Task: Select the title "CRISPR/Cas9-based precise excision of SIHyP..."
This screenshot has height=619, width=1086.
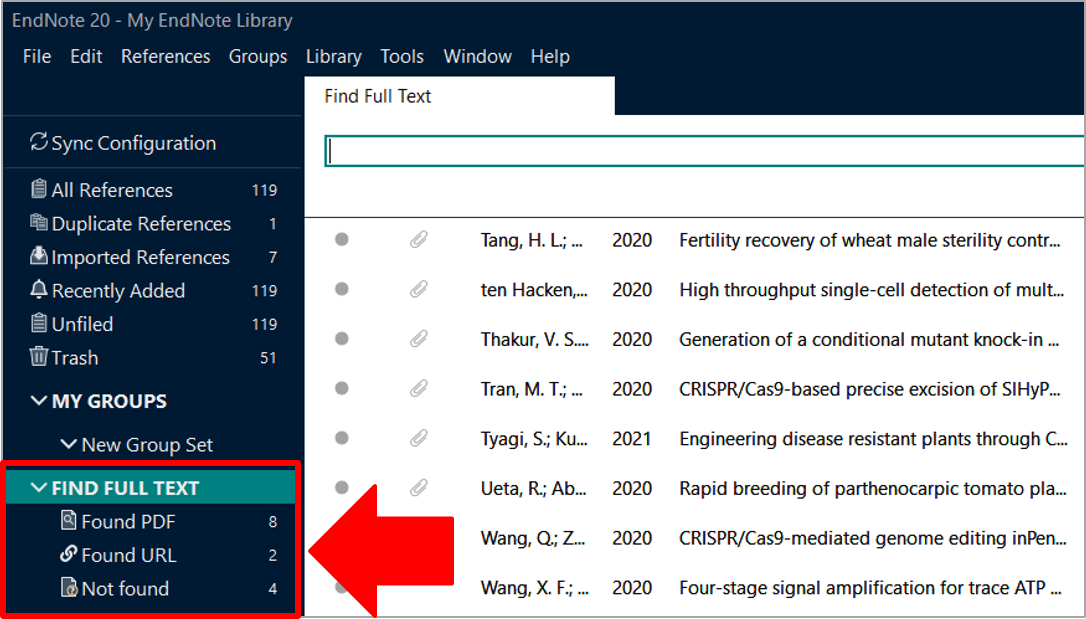Action: tap(870, 389)
